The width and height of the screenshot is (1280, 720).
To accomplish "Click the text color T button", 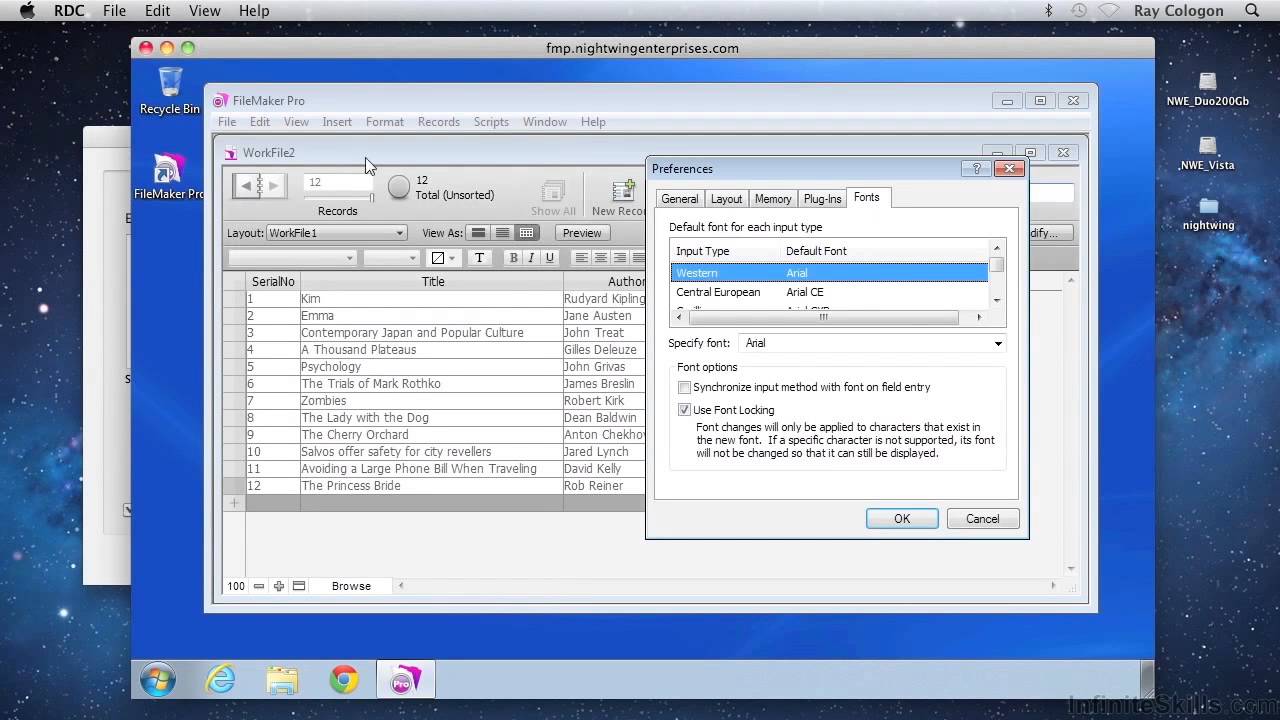I will 479,258.
